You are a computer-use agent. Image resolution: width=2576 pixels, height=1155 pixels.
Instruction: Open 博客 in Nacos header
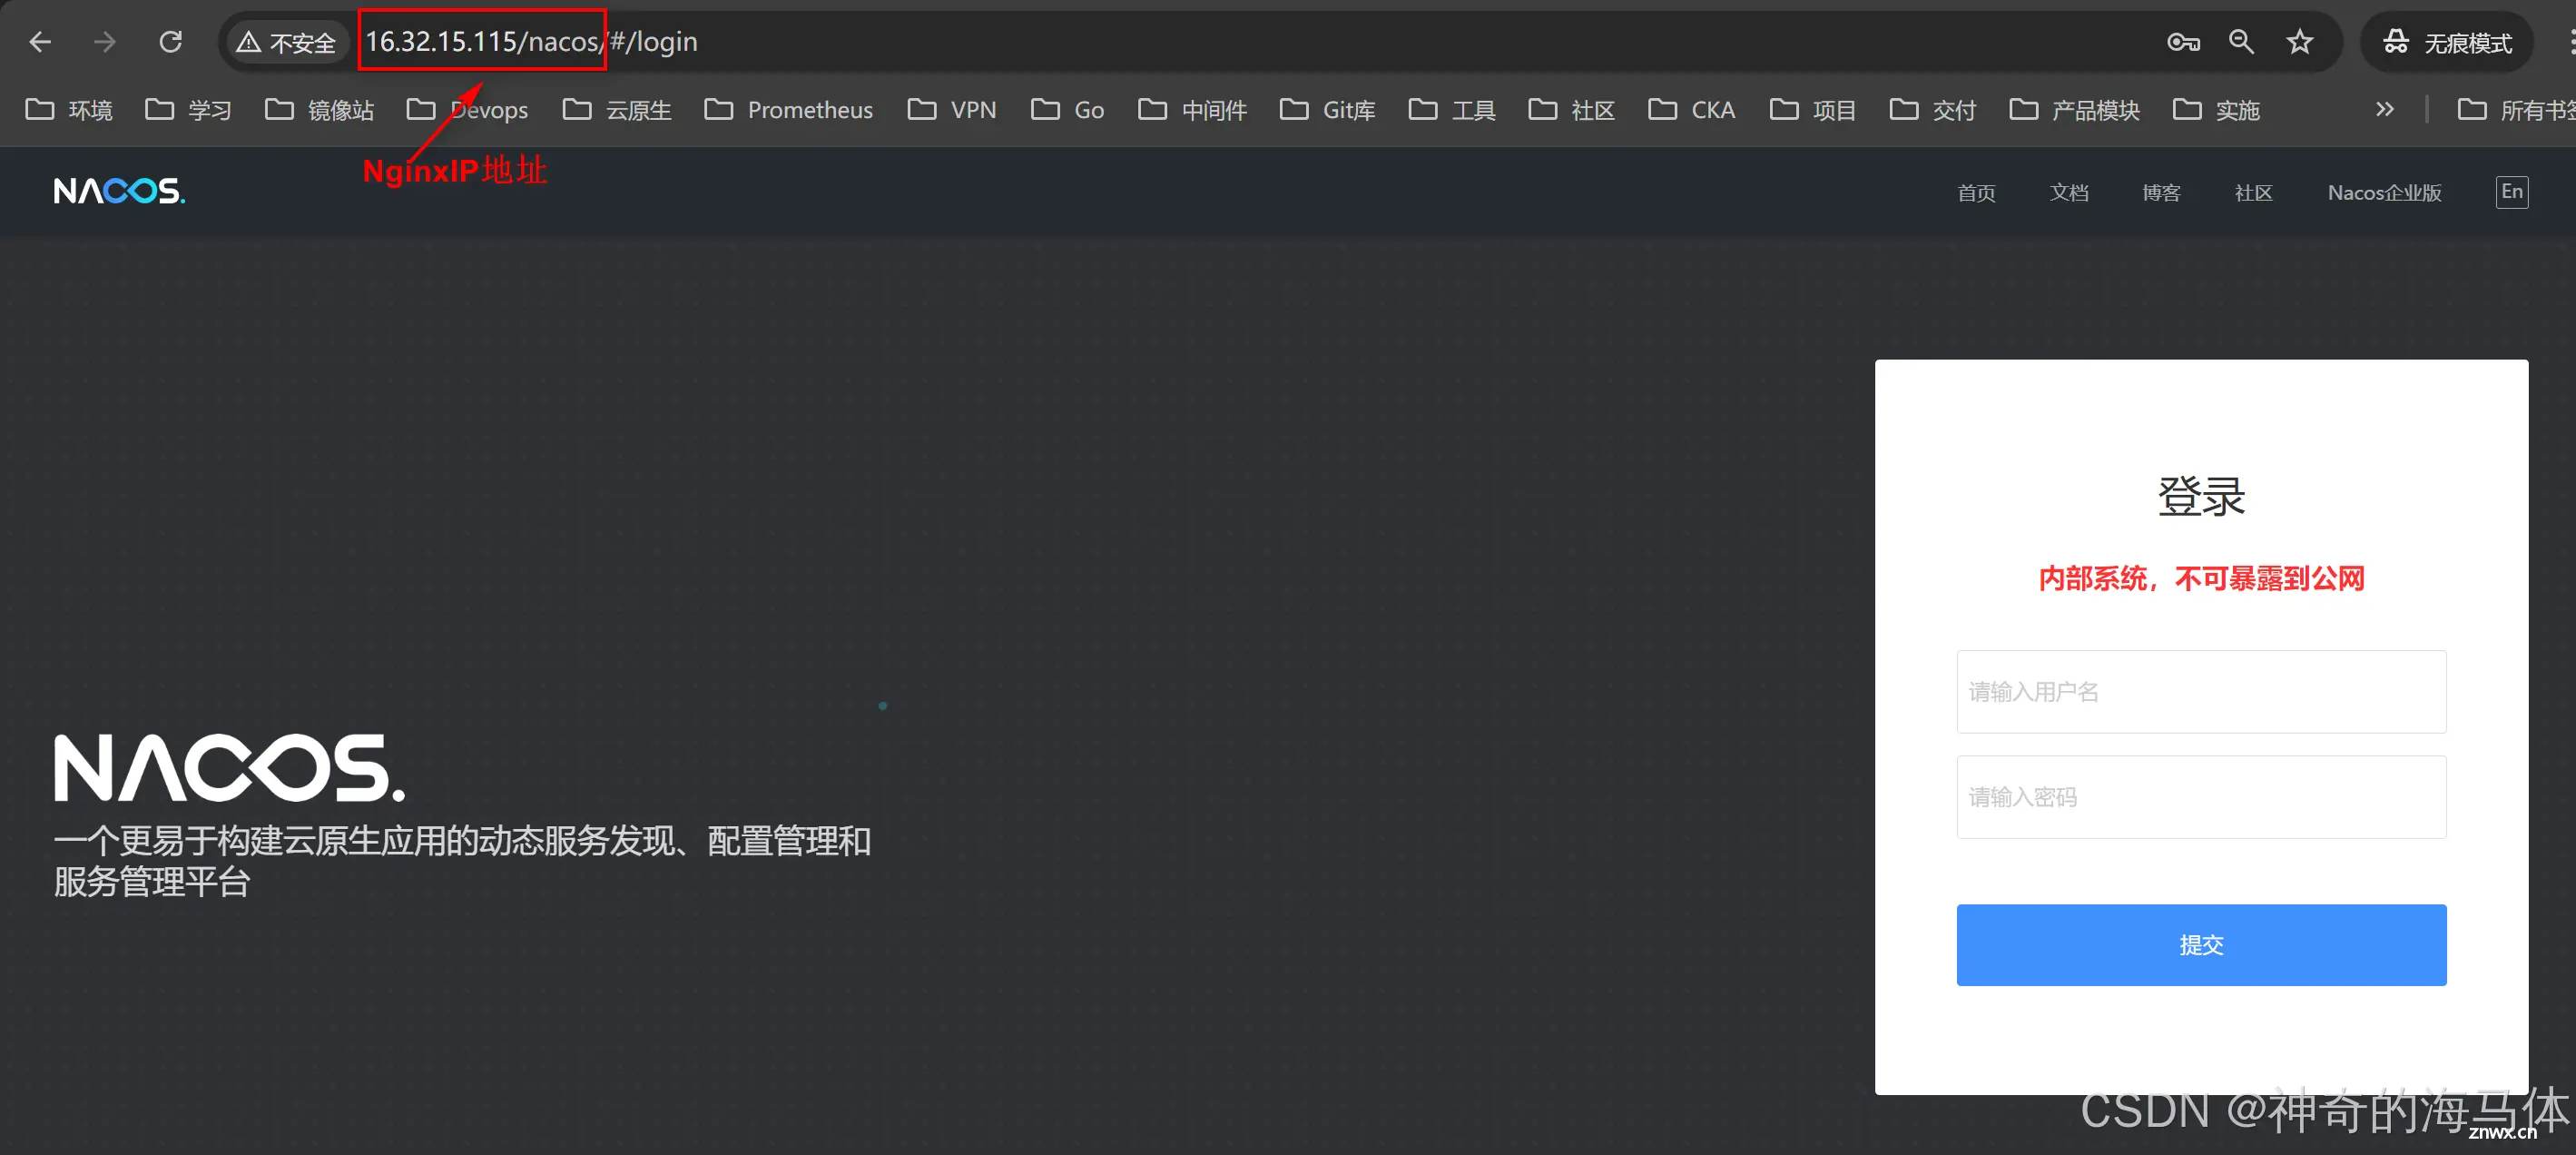point(2161,192)
